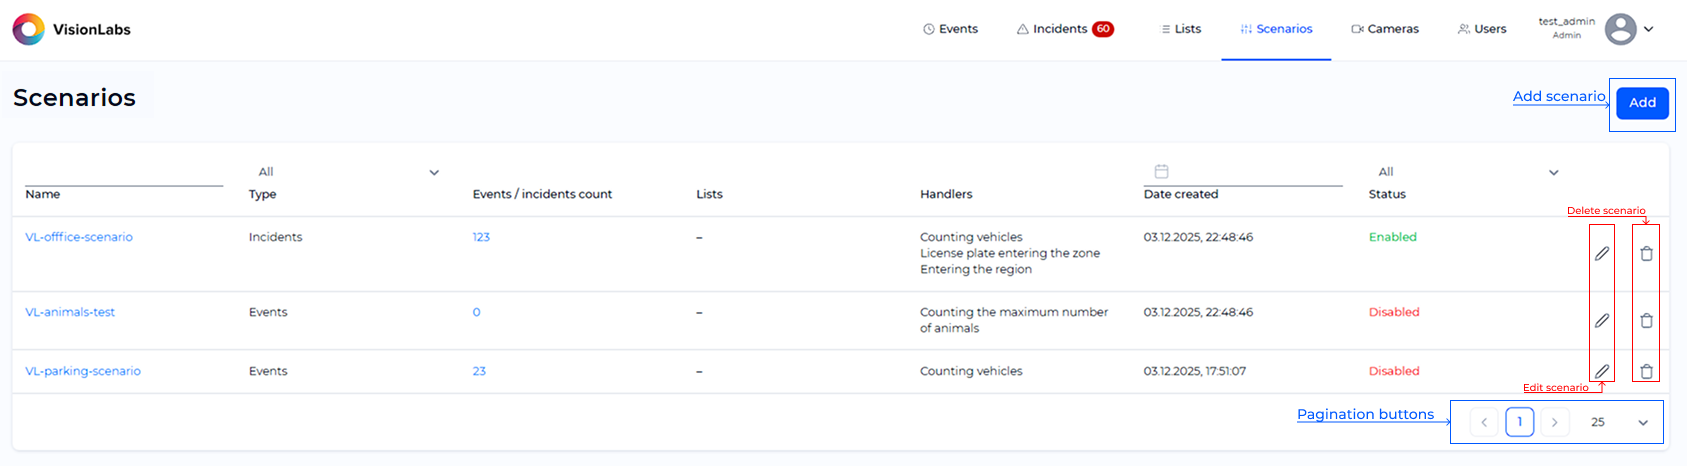Delete the VL-offfice-scenario using trash icon

tap(1646, 254)
